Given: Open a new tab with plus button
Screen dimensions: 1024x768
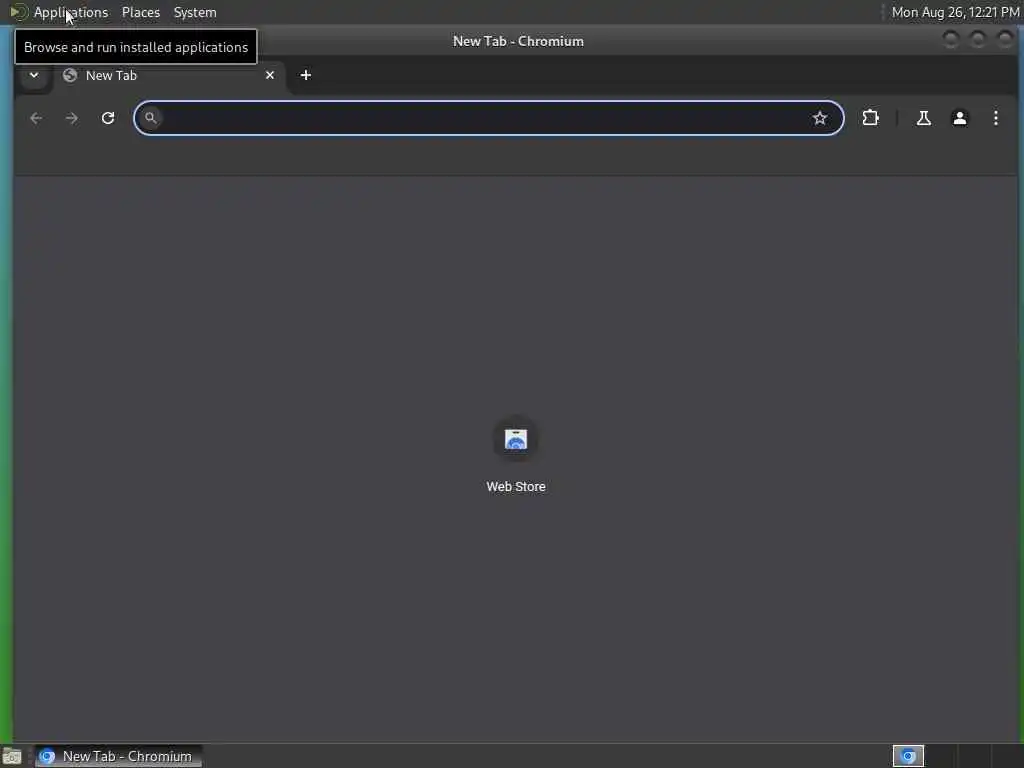Looking at the screenshot, I should coord(306,75).
